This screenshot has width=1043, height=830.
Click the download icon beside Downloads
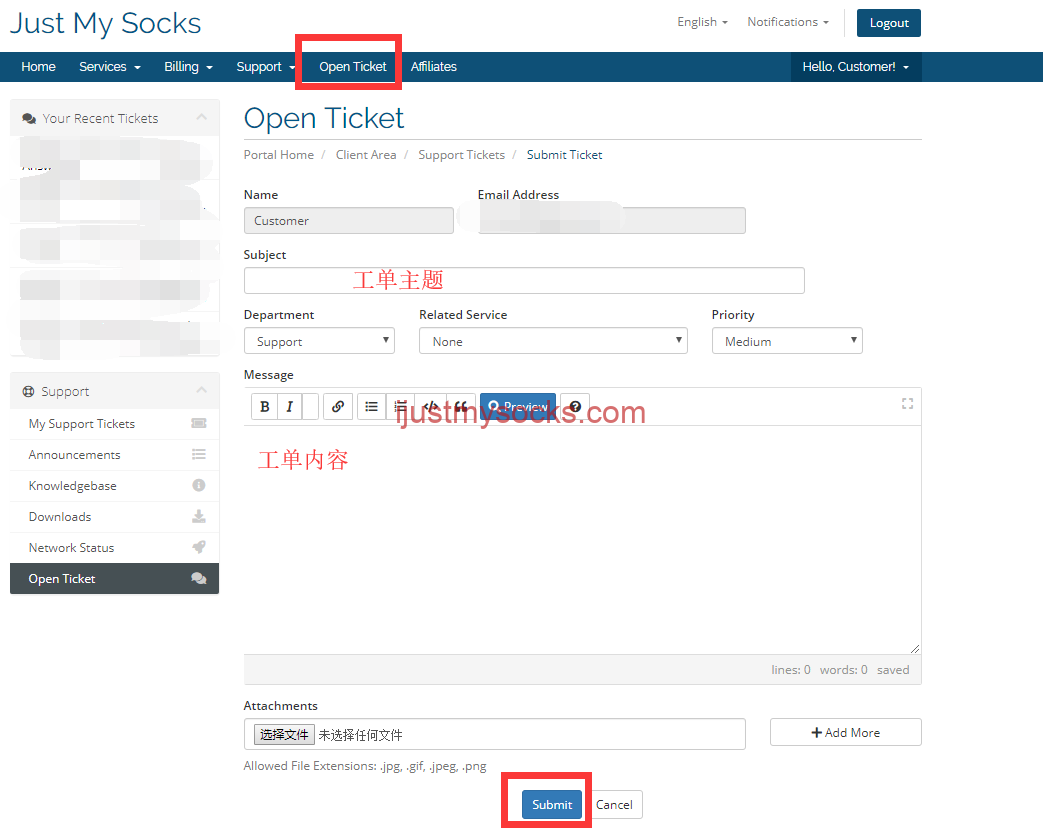199,516
